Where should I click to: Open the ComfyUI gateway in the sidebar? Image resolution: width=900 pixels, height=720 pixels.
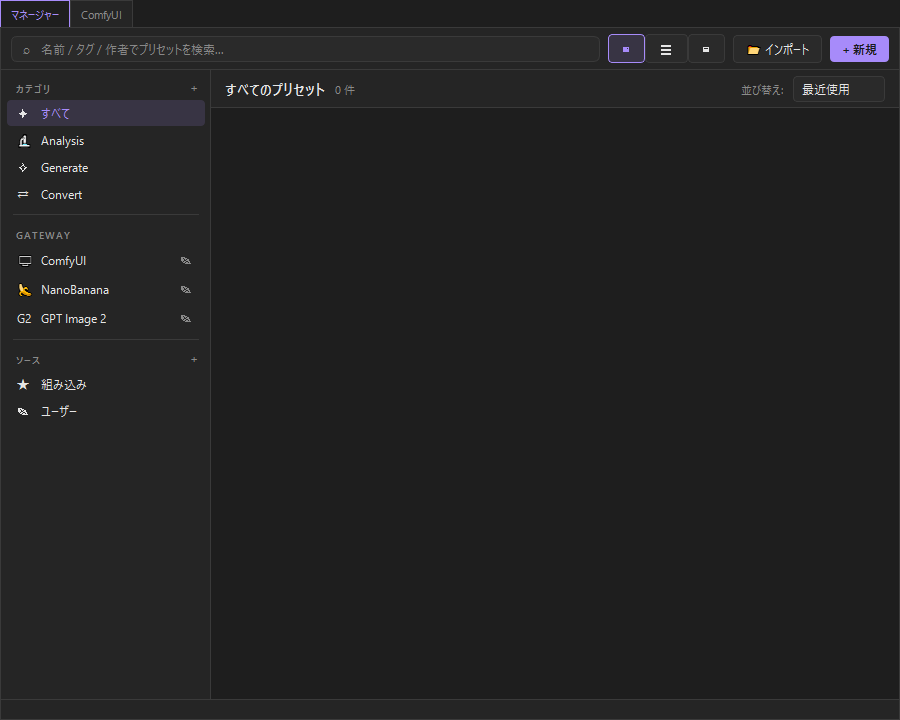(106, 261)
